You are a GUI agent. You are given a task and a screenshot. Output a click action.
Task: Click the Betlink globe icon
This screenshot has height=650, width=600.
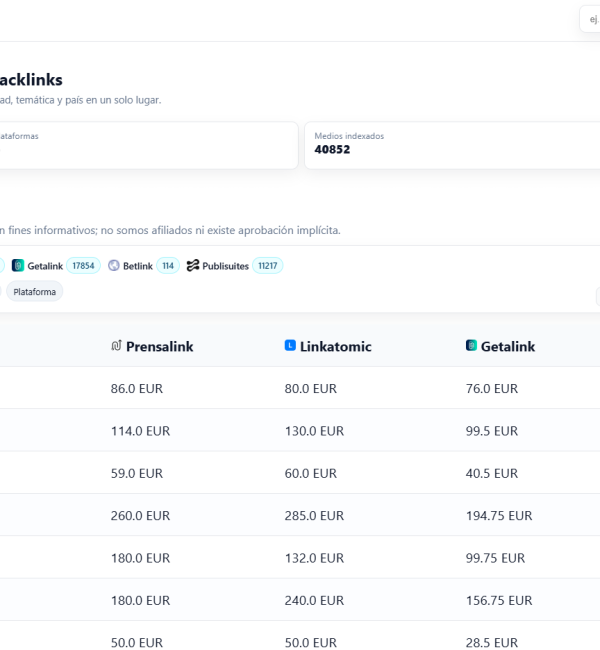[114, 266]
